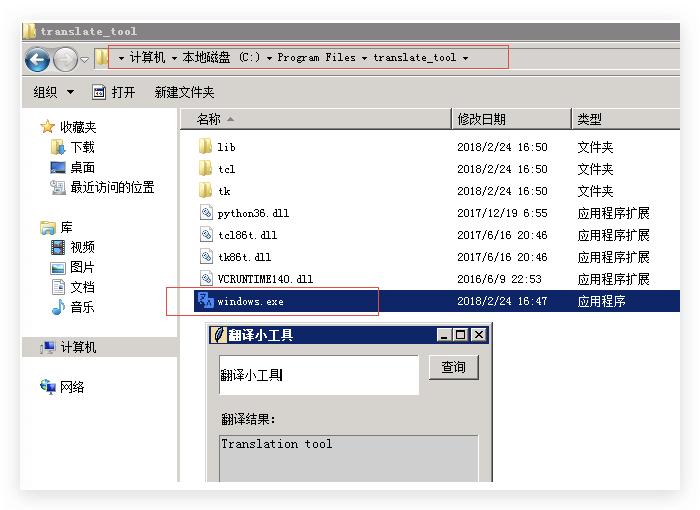Click the feather icon in 翻译小工具 title bar

pyautogui.click(x=218, y=334)
